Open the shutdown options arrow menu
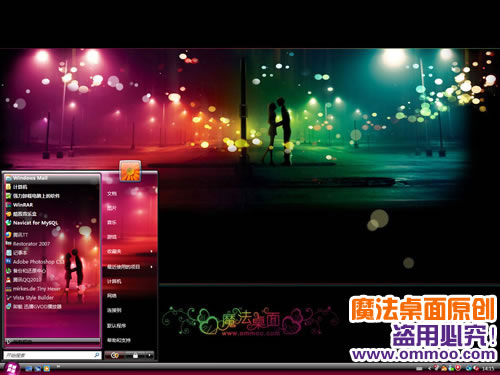The image size is (500, 375). click(x=150, y=355)
